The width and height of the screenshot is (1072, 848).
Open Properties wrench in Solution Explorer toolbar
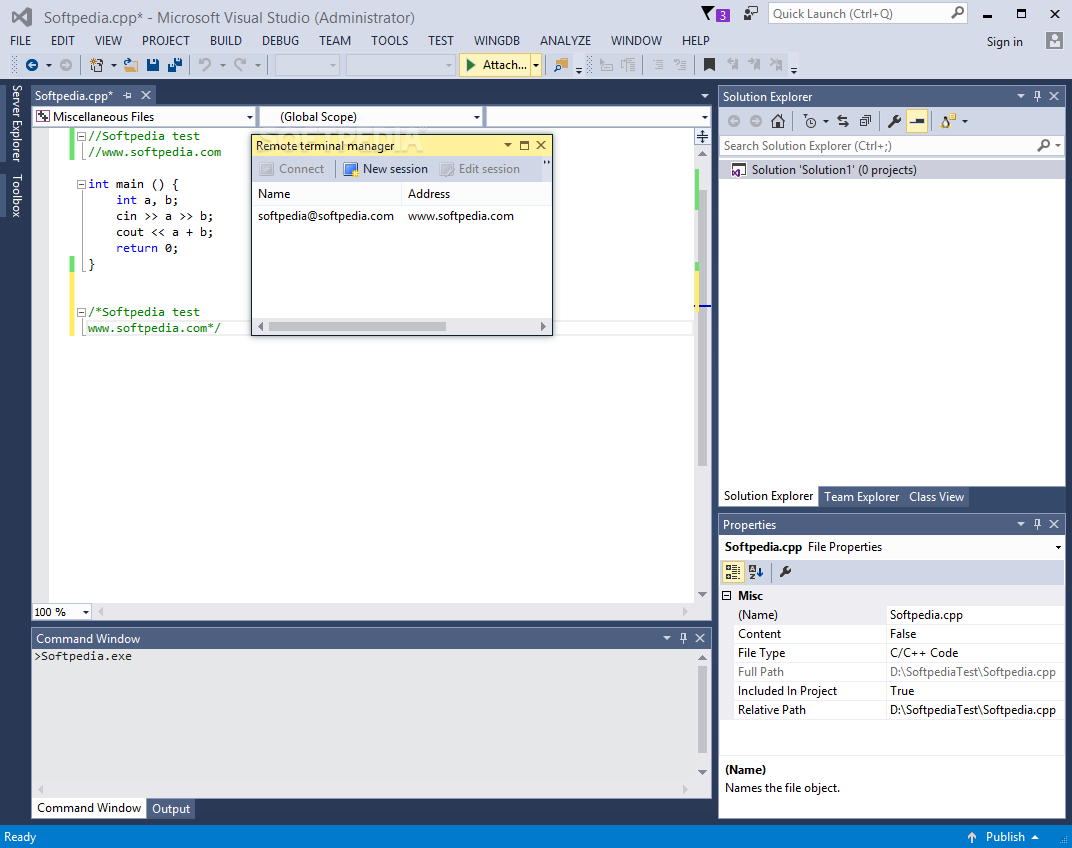pyautogui.click(x=894, y=121)
